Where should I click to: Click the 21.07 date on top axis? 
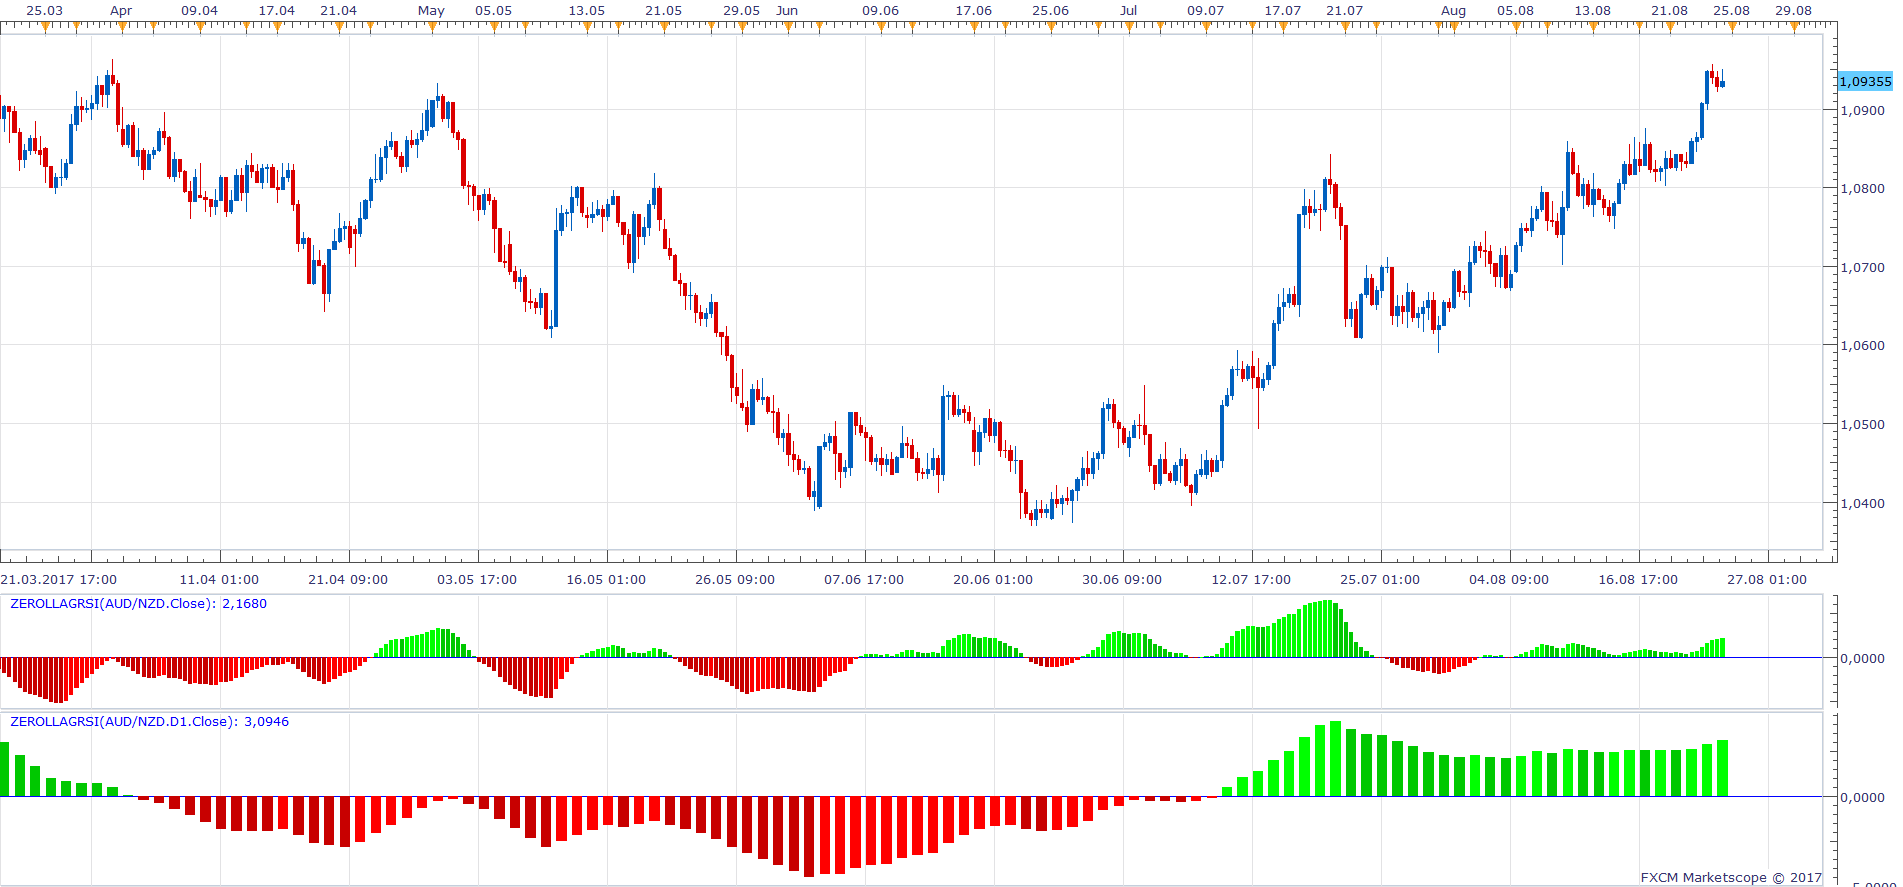coord(1345,11)
